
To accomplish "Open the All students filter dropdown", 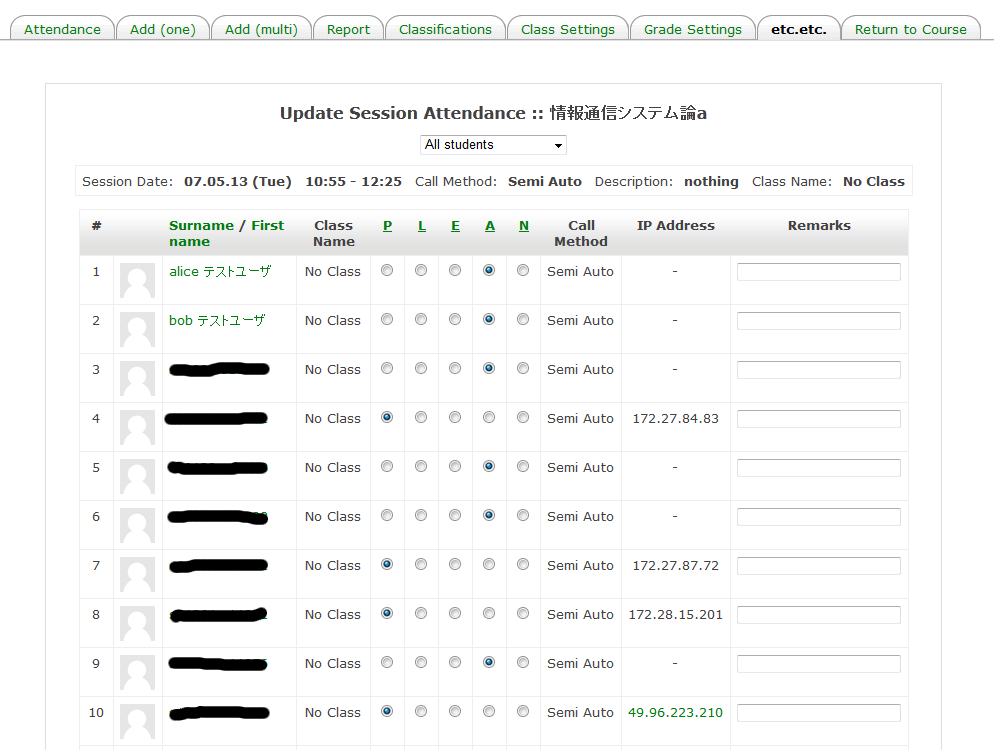I will 493,145.
